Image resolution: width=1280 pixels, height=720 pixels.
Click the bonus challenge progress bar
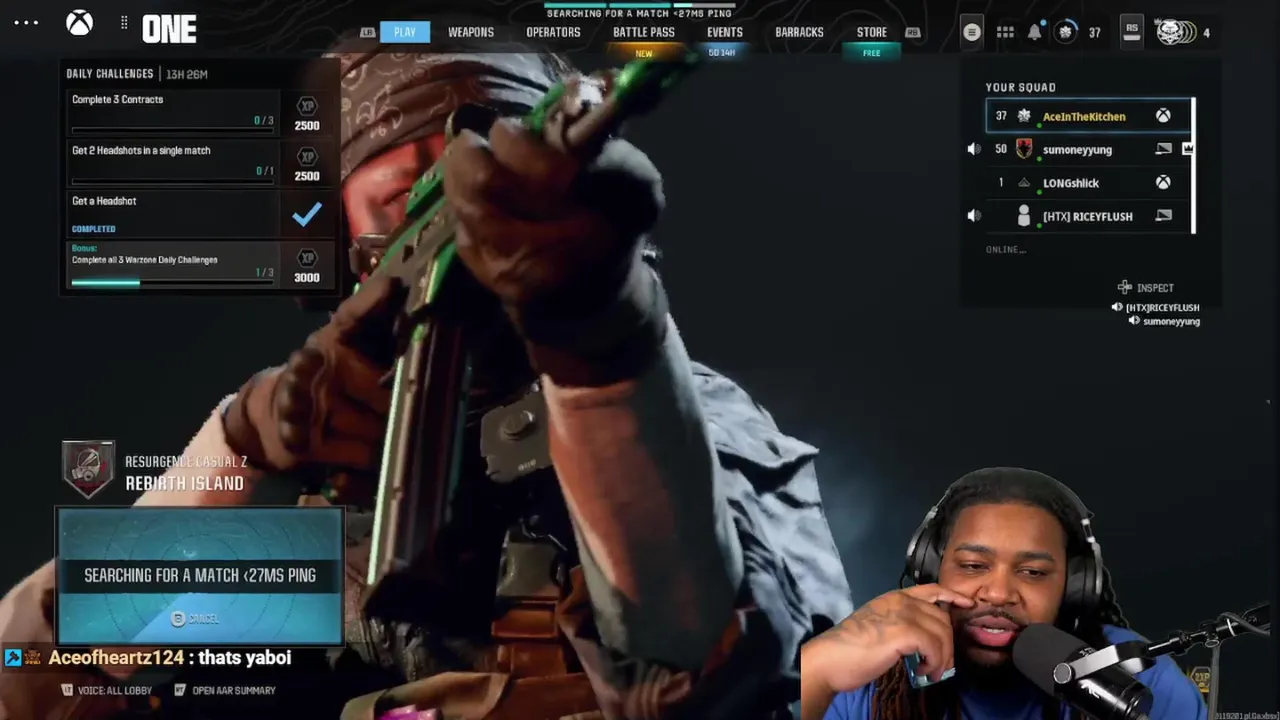coord(171,283)
